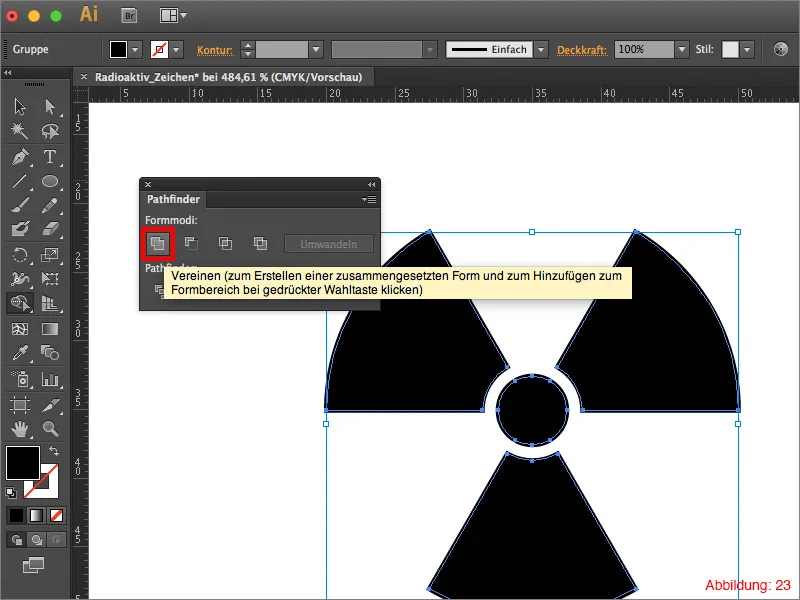Select the Width tool

click(x=20, y=279)
